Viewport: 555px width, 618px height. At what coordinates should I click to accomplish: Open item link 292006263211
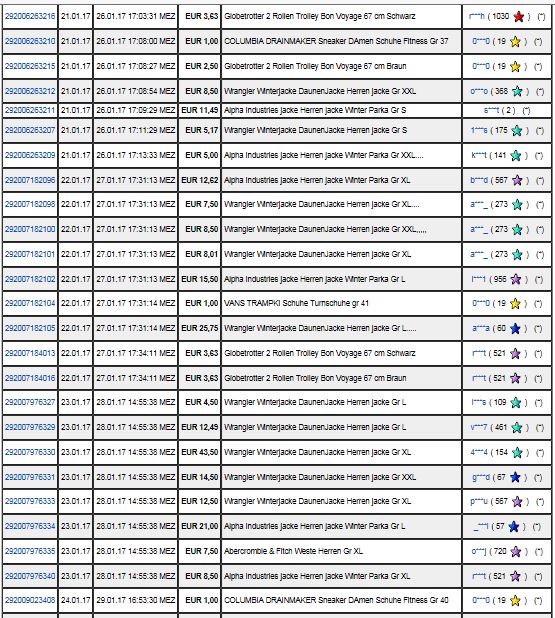(30, 110)
